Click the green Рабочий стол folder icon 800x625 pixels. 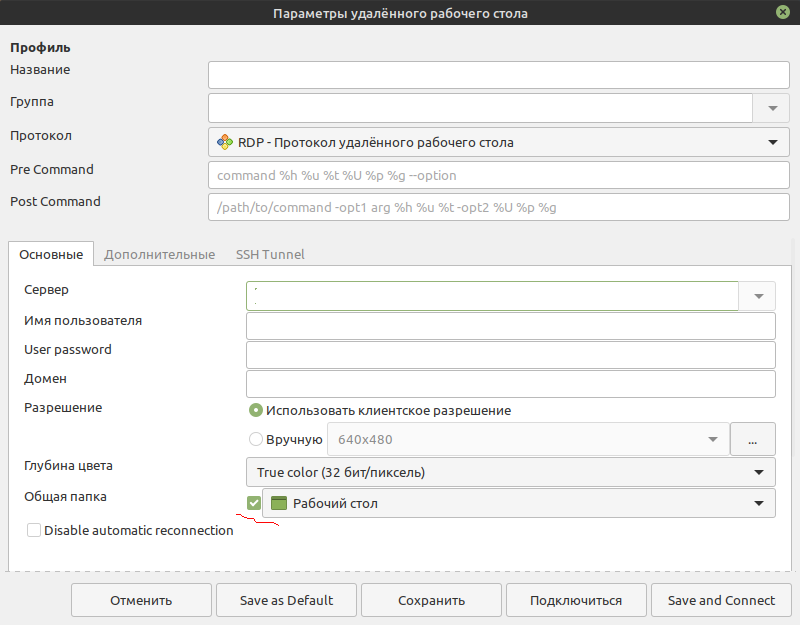tap(279, 503)
